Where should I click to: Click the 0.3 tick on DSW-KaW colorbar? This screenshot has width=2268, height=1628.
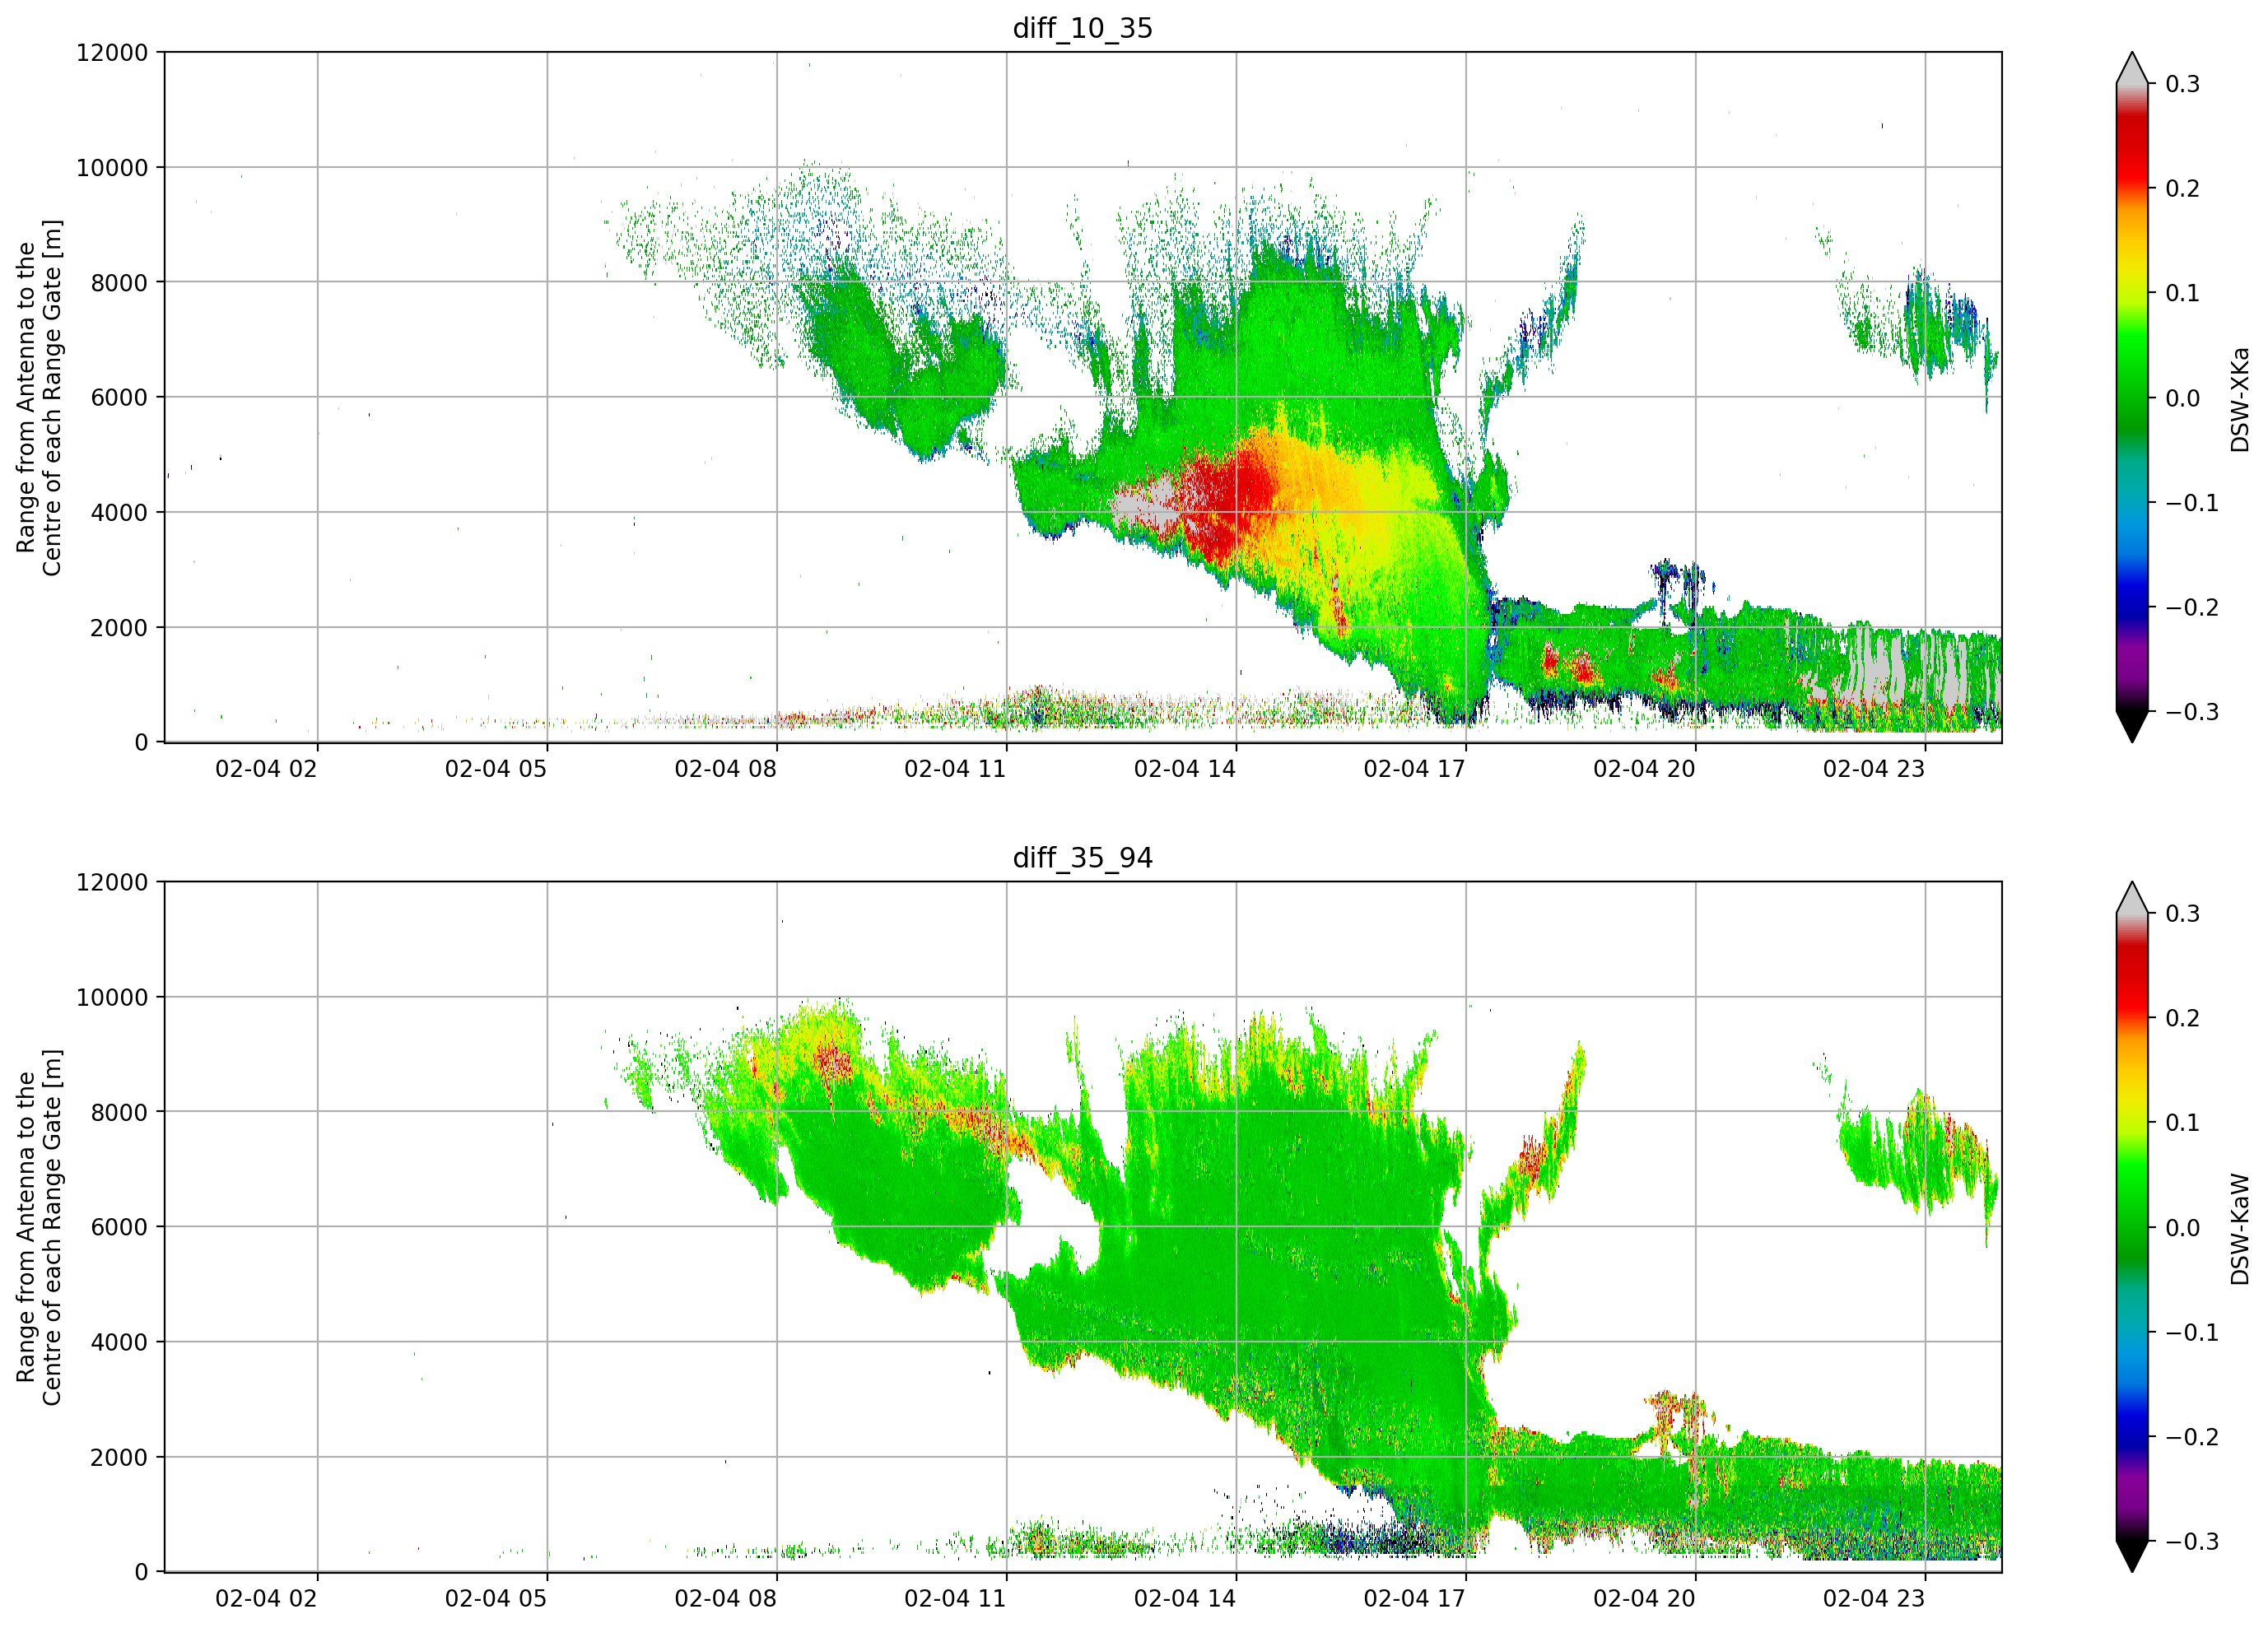(2183, 914)
